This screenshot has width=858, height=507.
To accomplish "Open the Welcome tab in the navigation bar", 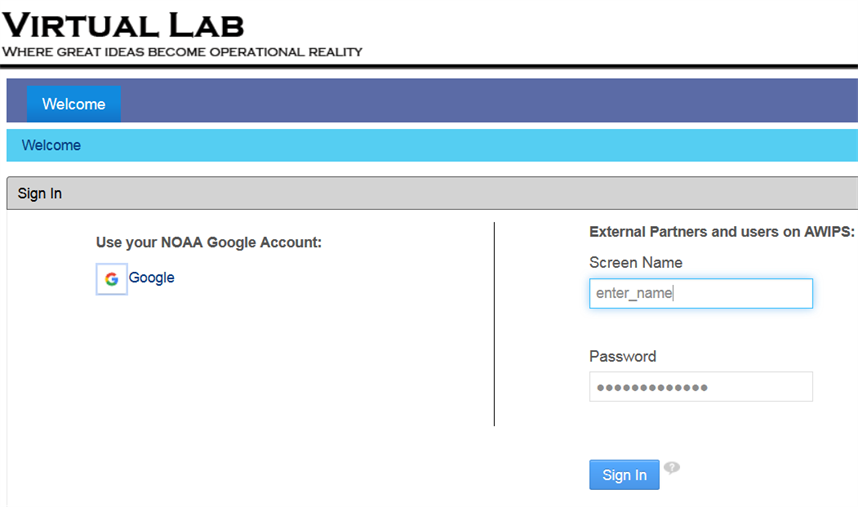I will click(x=74, y=104).
